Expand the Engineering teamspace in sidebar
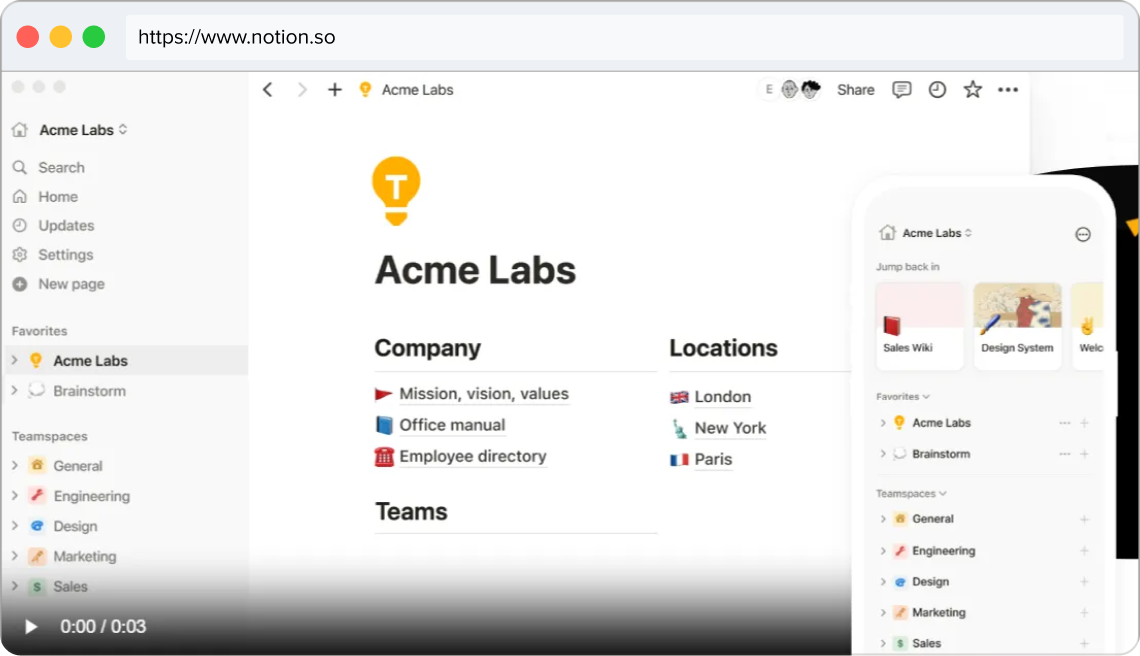 15,495
